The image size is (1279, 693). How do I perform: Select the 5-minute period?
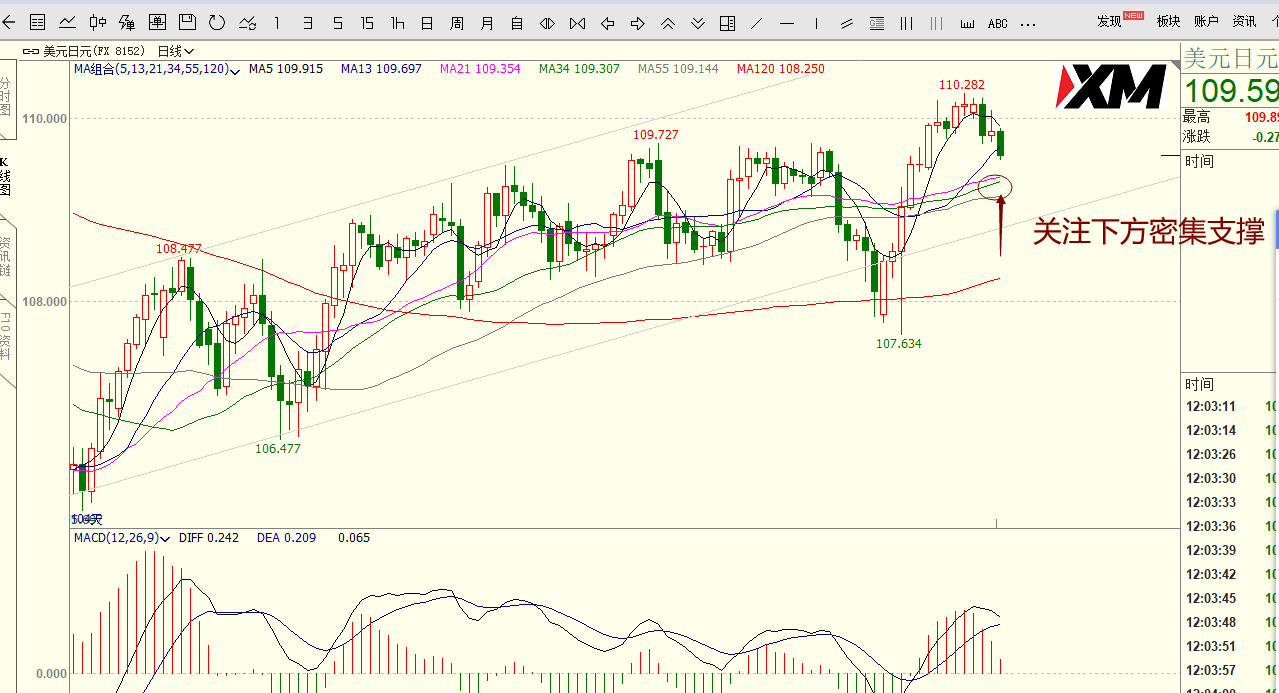pyautogui.click(x=338, y=22)
